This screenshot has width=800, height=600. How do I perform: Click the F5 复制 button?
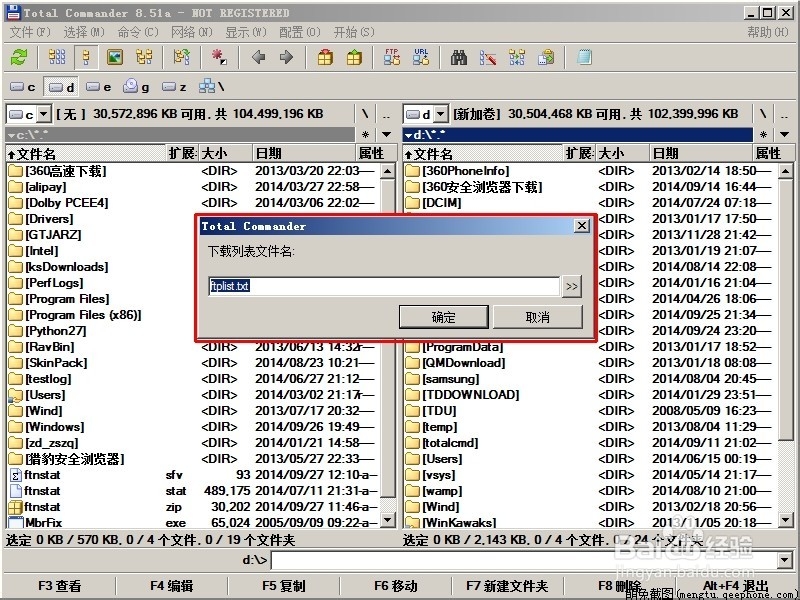click(x=284, y=586)
